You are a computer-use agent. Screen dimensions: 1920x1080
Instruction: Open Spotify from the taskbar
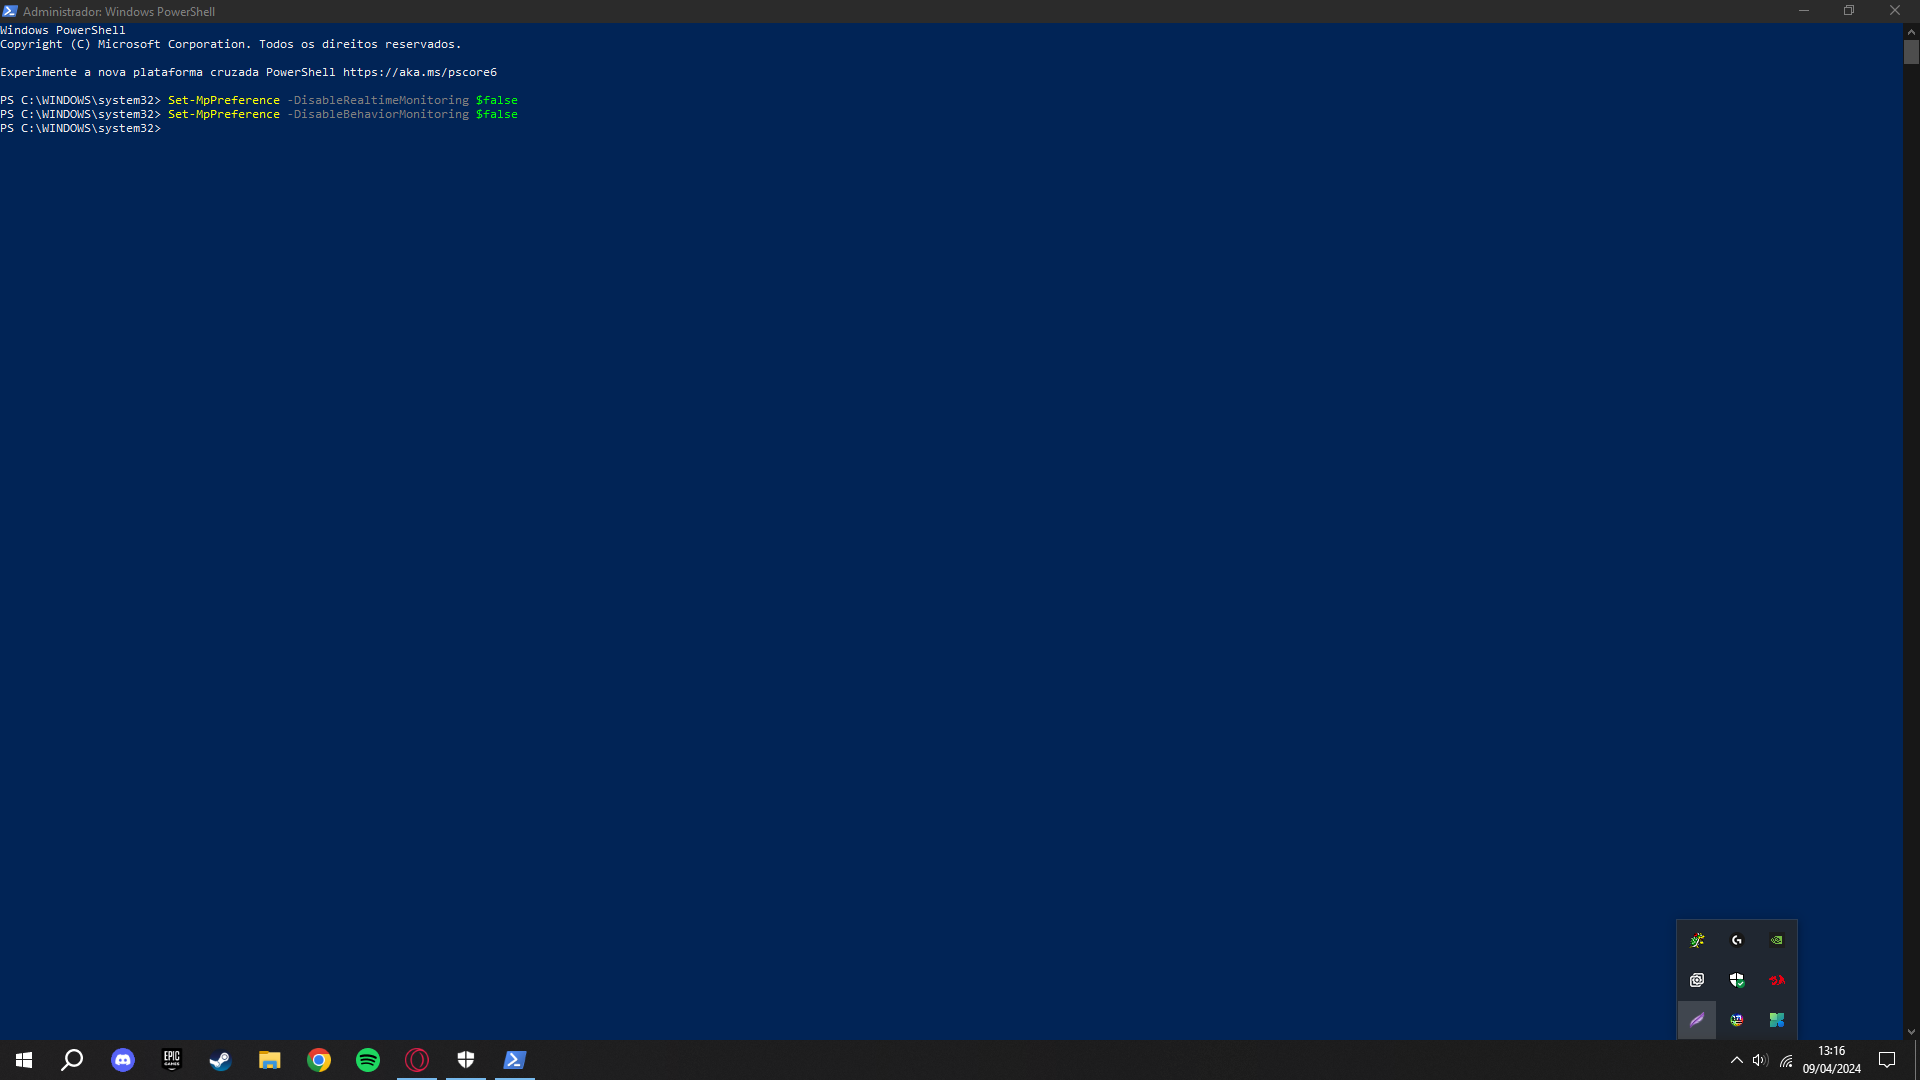pos(368,1060)
